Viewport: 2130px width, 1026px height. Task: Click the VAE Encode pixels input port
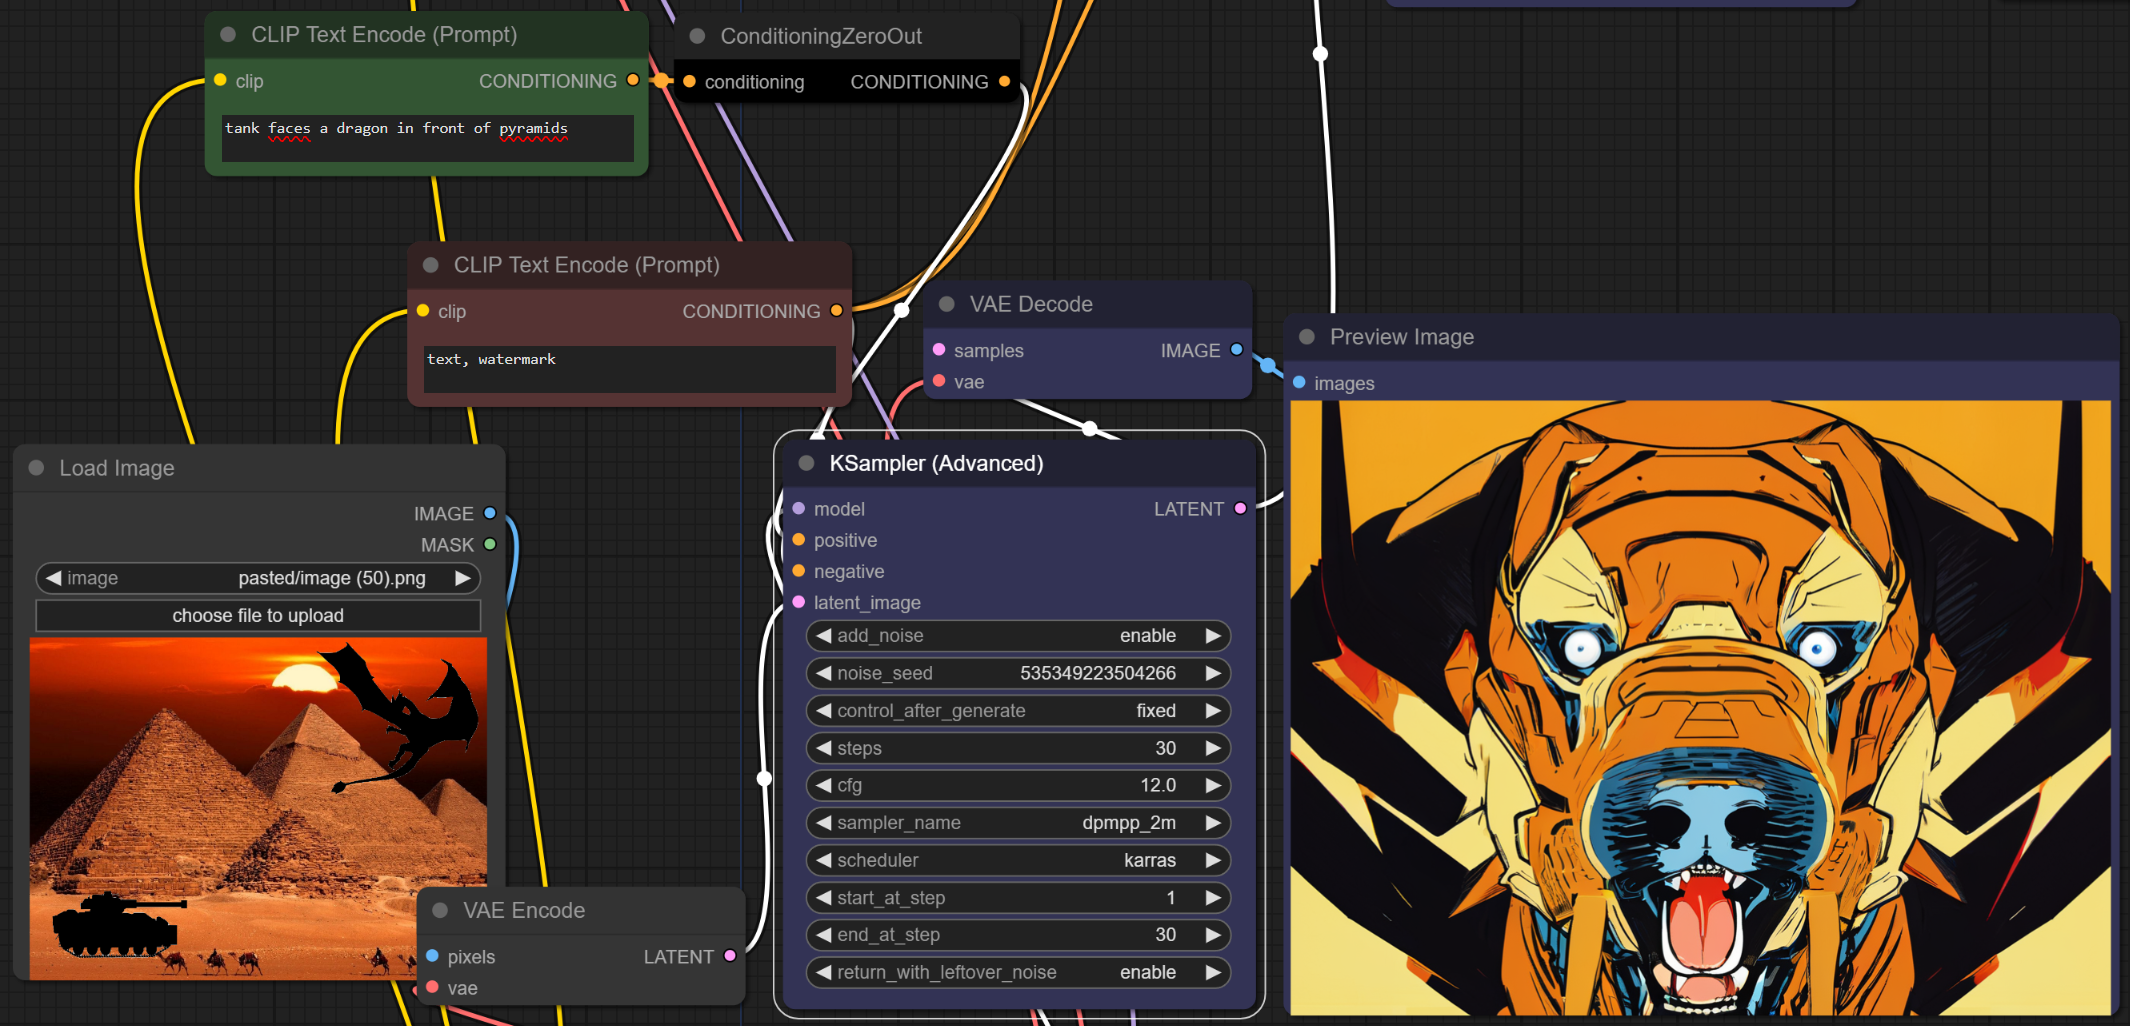[x=433, y=956]
